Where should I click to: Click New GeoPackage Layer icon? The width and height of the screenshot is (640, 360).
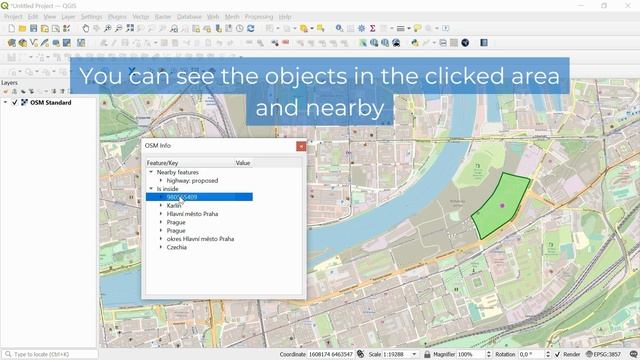tap(23, 43)
